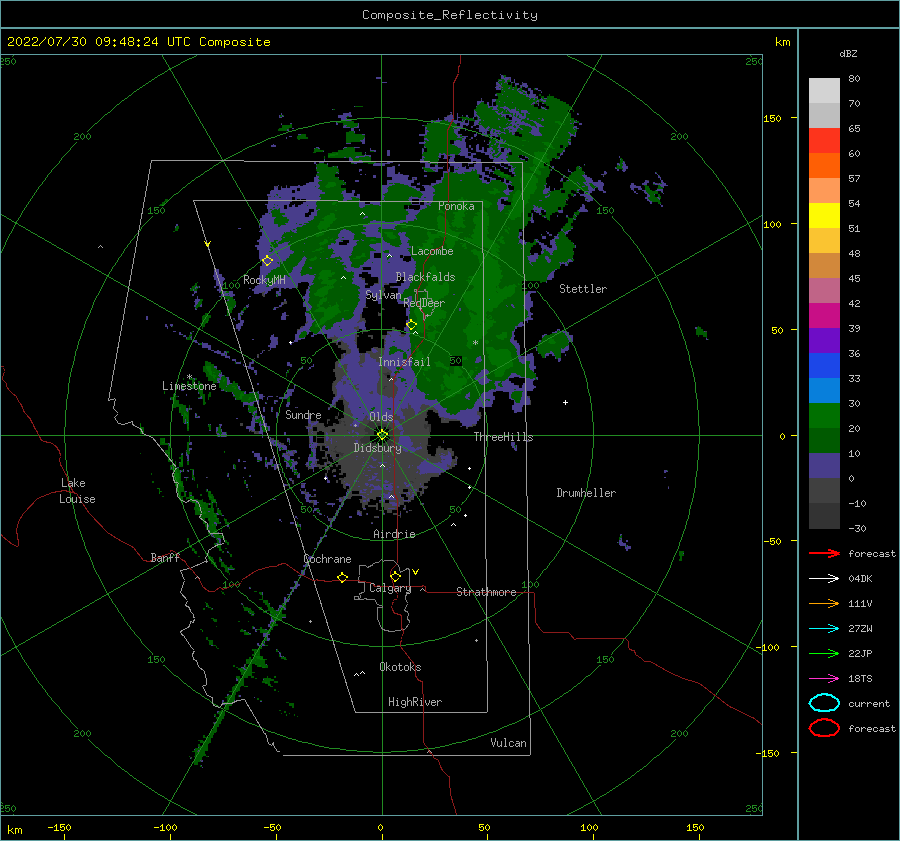
Task: Click the red forecast arrow legend icon
Action: click(x=824, y=553)
